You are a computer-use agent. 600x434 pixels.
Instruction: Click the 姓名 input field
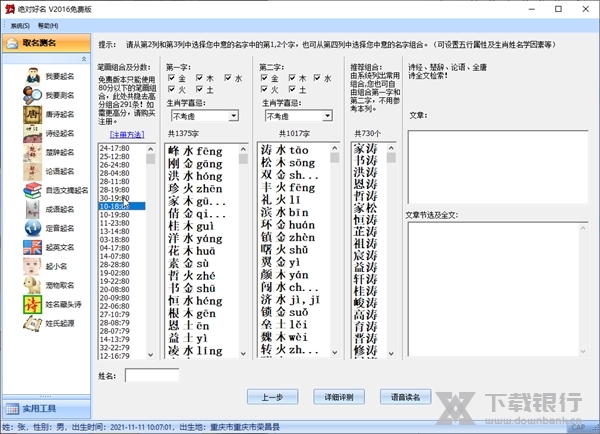coord(152,375)
